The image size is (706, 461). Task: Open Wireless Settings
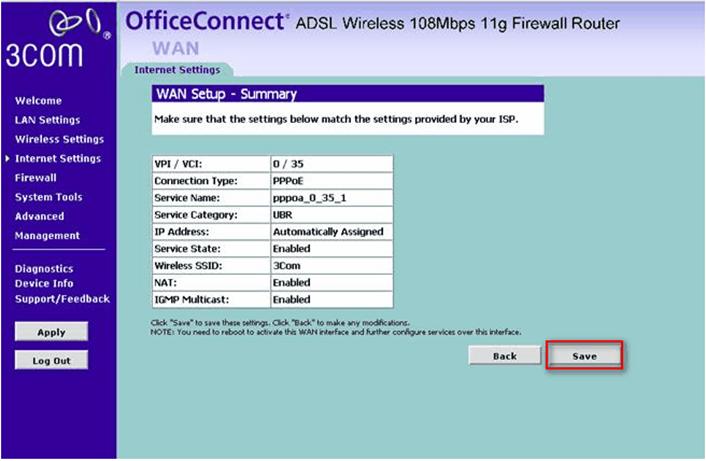click(x=59, y=139)
